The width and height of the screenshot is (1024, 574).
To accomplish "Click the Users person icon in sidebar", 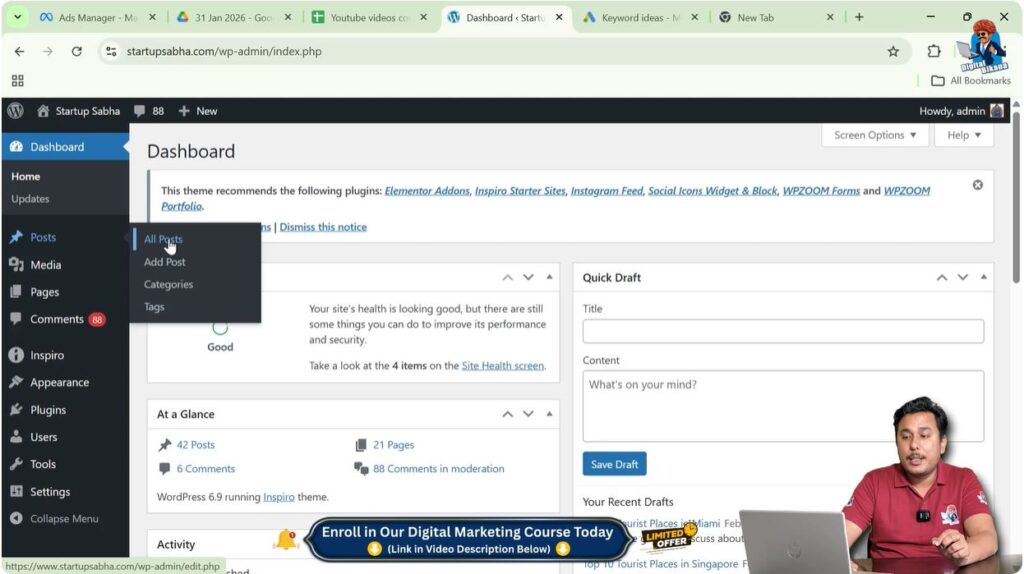I will point(16,437).
